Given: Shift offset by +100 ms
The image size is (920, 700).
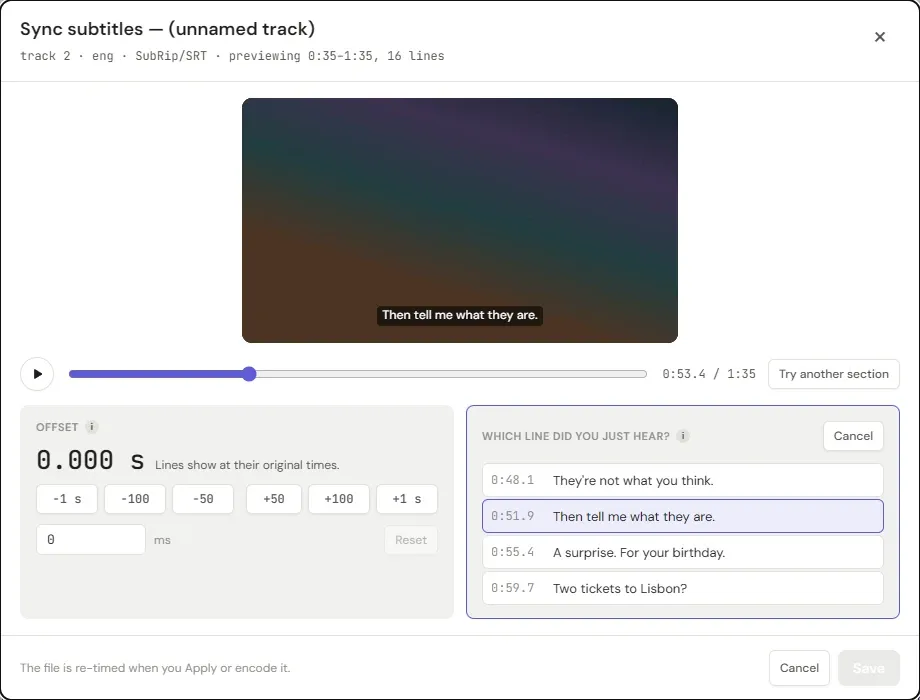Looking at the screenshot, I should [x=339, y=499].
